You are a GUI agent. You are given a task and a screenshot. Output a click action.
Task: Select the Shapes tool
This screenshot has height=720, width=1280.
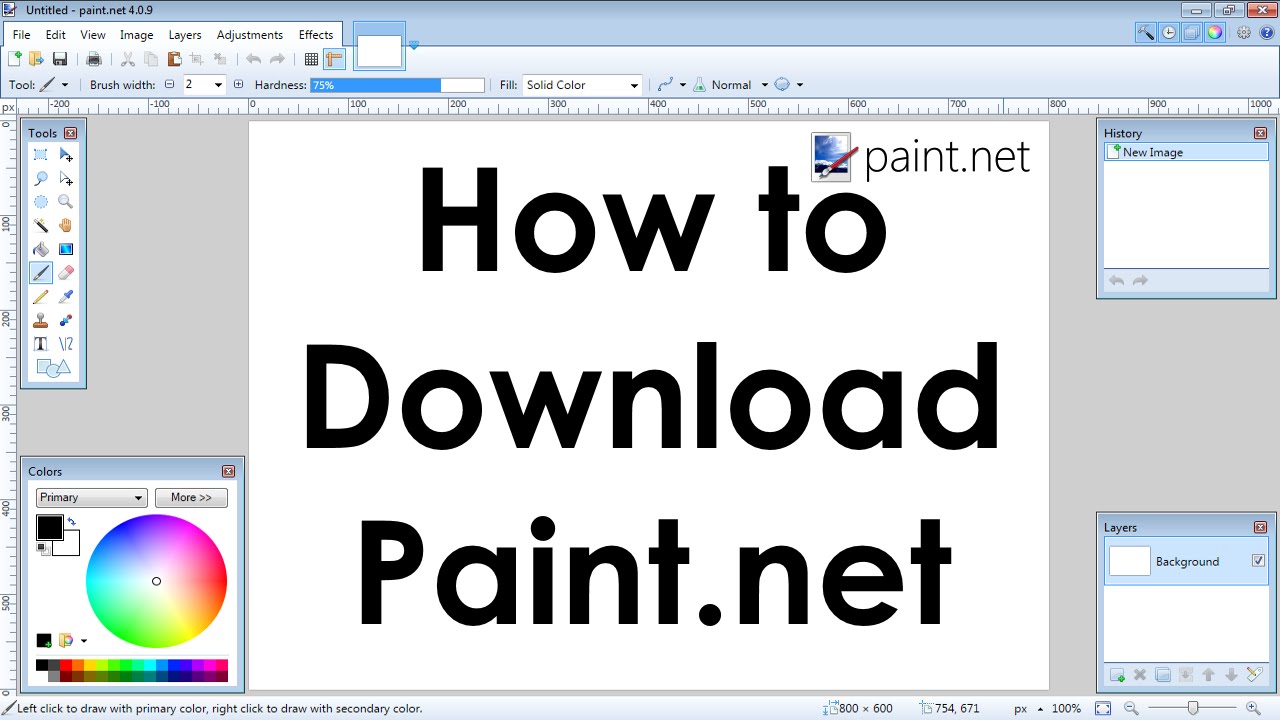pyautogui.click(x=53, y=368)
